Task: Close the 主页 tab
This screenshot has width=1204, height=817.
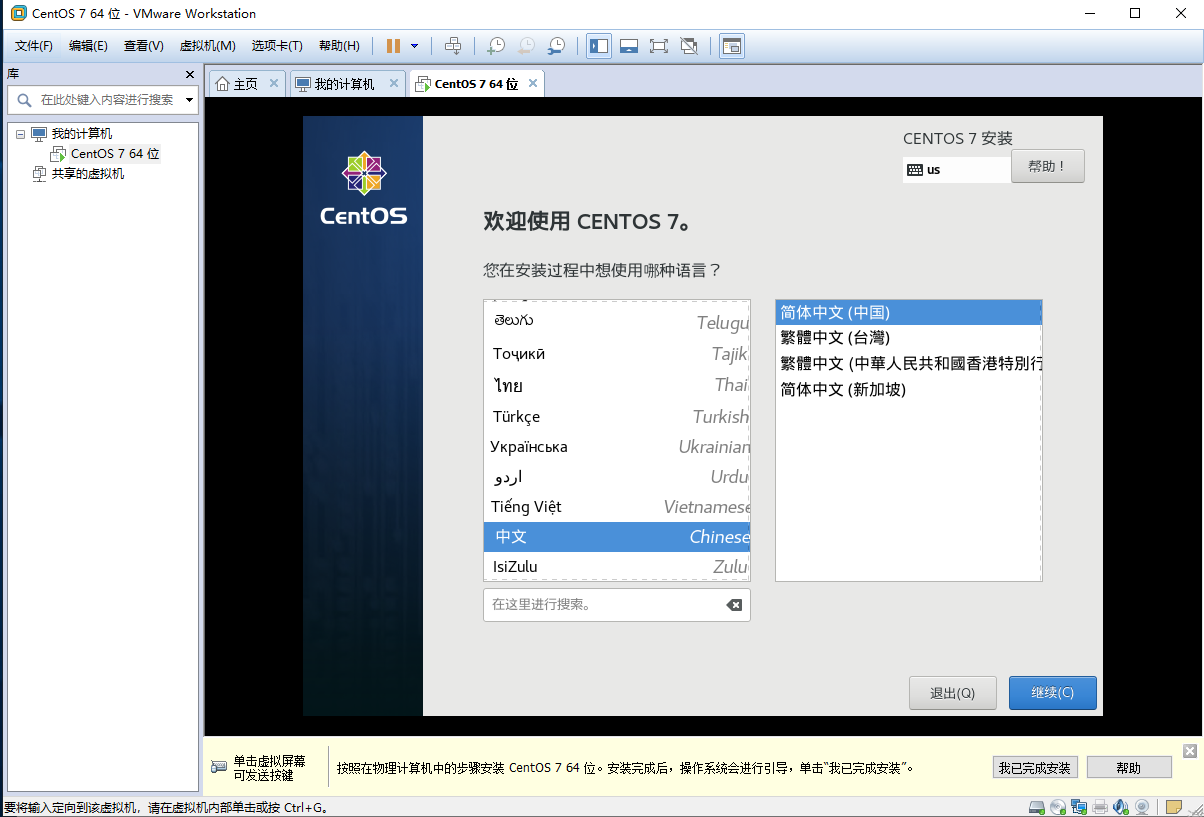Action: tap(274, 83)
